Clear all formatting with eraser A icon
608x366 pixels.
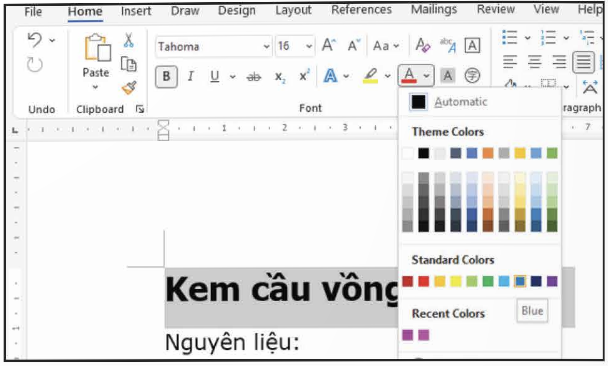(x=422, y=45)
